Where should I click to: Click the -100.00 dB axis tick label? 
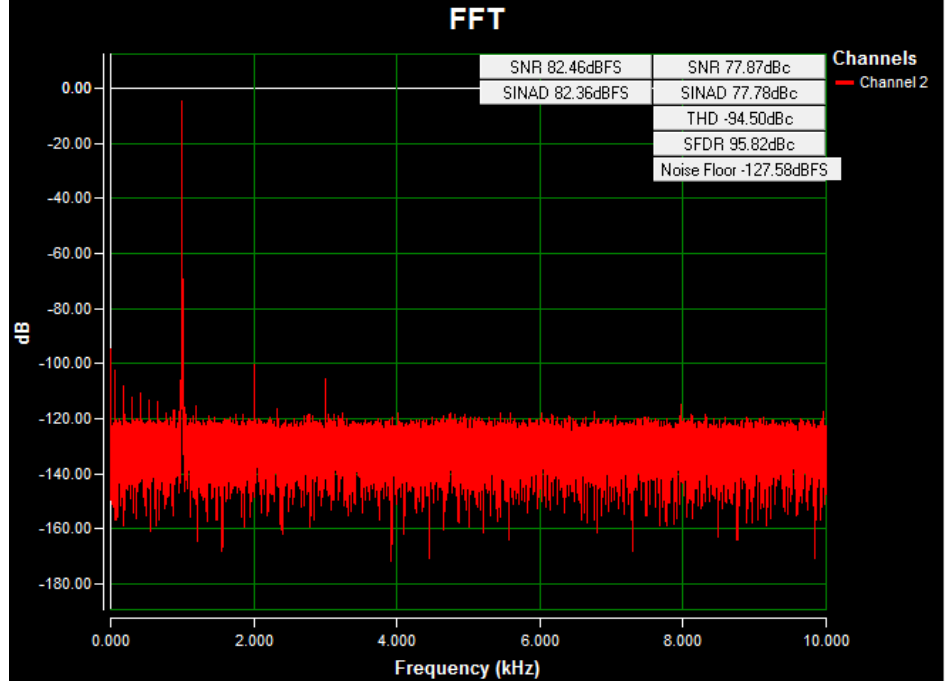pyautogui.click(x=66, y=363)
